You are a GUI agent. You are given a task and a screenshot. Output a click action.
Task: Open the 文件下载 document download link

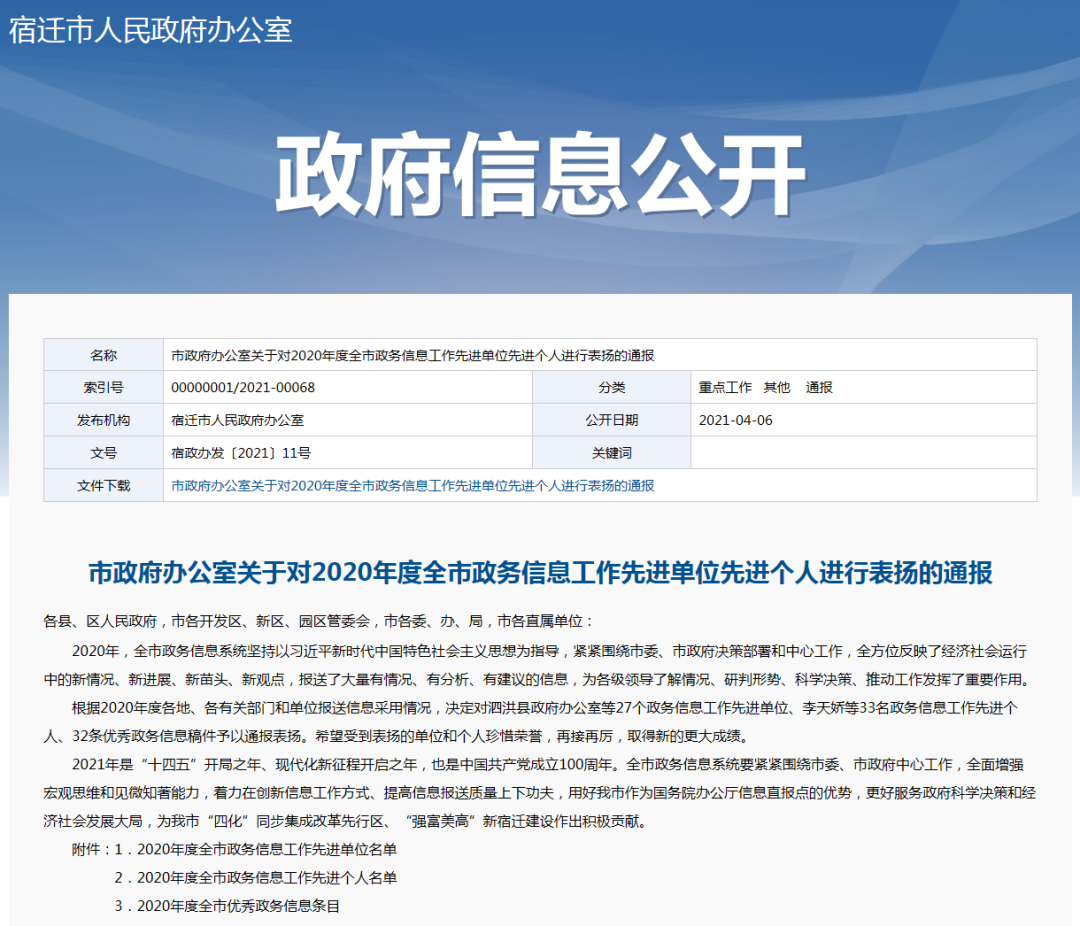tap(413, 486)
